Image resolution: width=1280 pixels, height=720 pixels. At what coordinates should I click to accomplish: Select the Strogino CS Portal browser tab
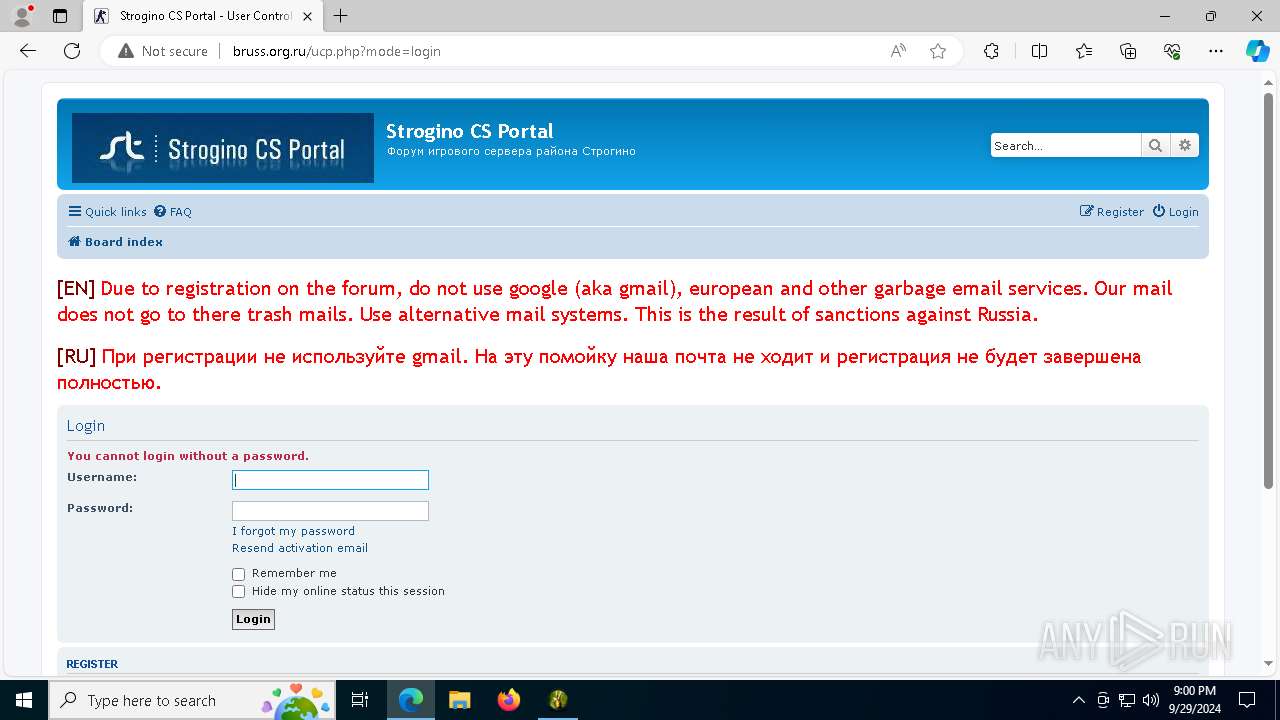coord(203,16)
